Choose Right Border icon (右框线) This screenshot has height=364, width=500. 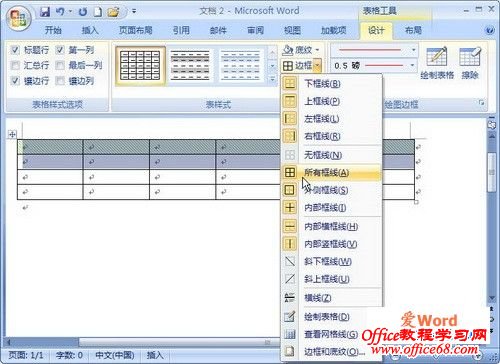(290, 136)
